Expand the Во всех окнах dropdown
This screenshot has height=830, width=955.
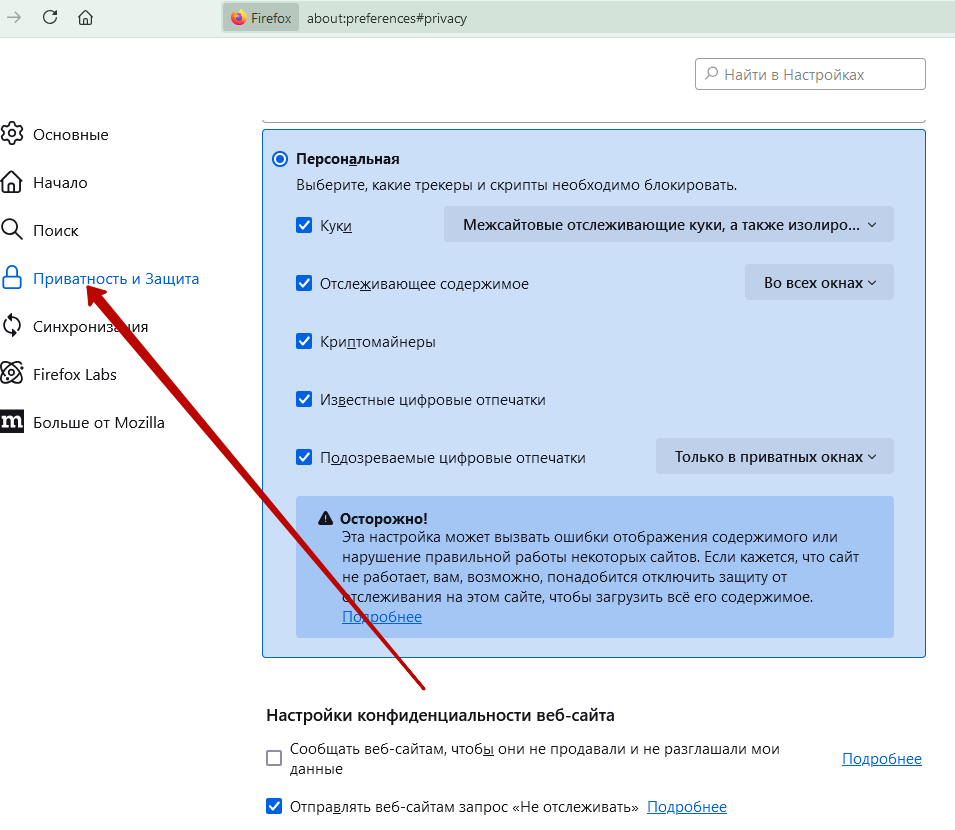click(819, 283)
